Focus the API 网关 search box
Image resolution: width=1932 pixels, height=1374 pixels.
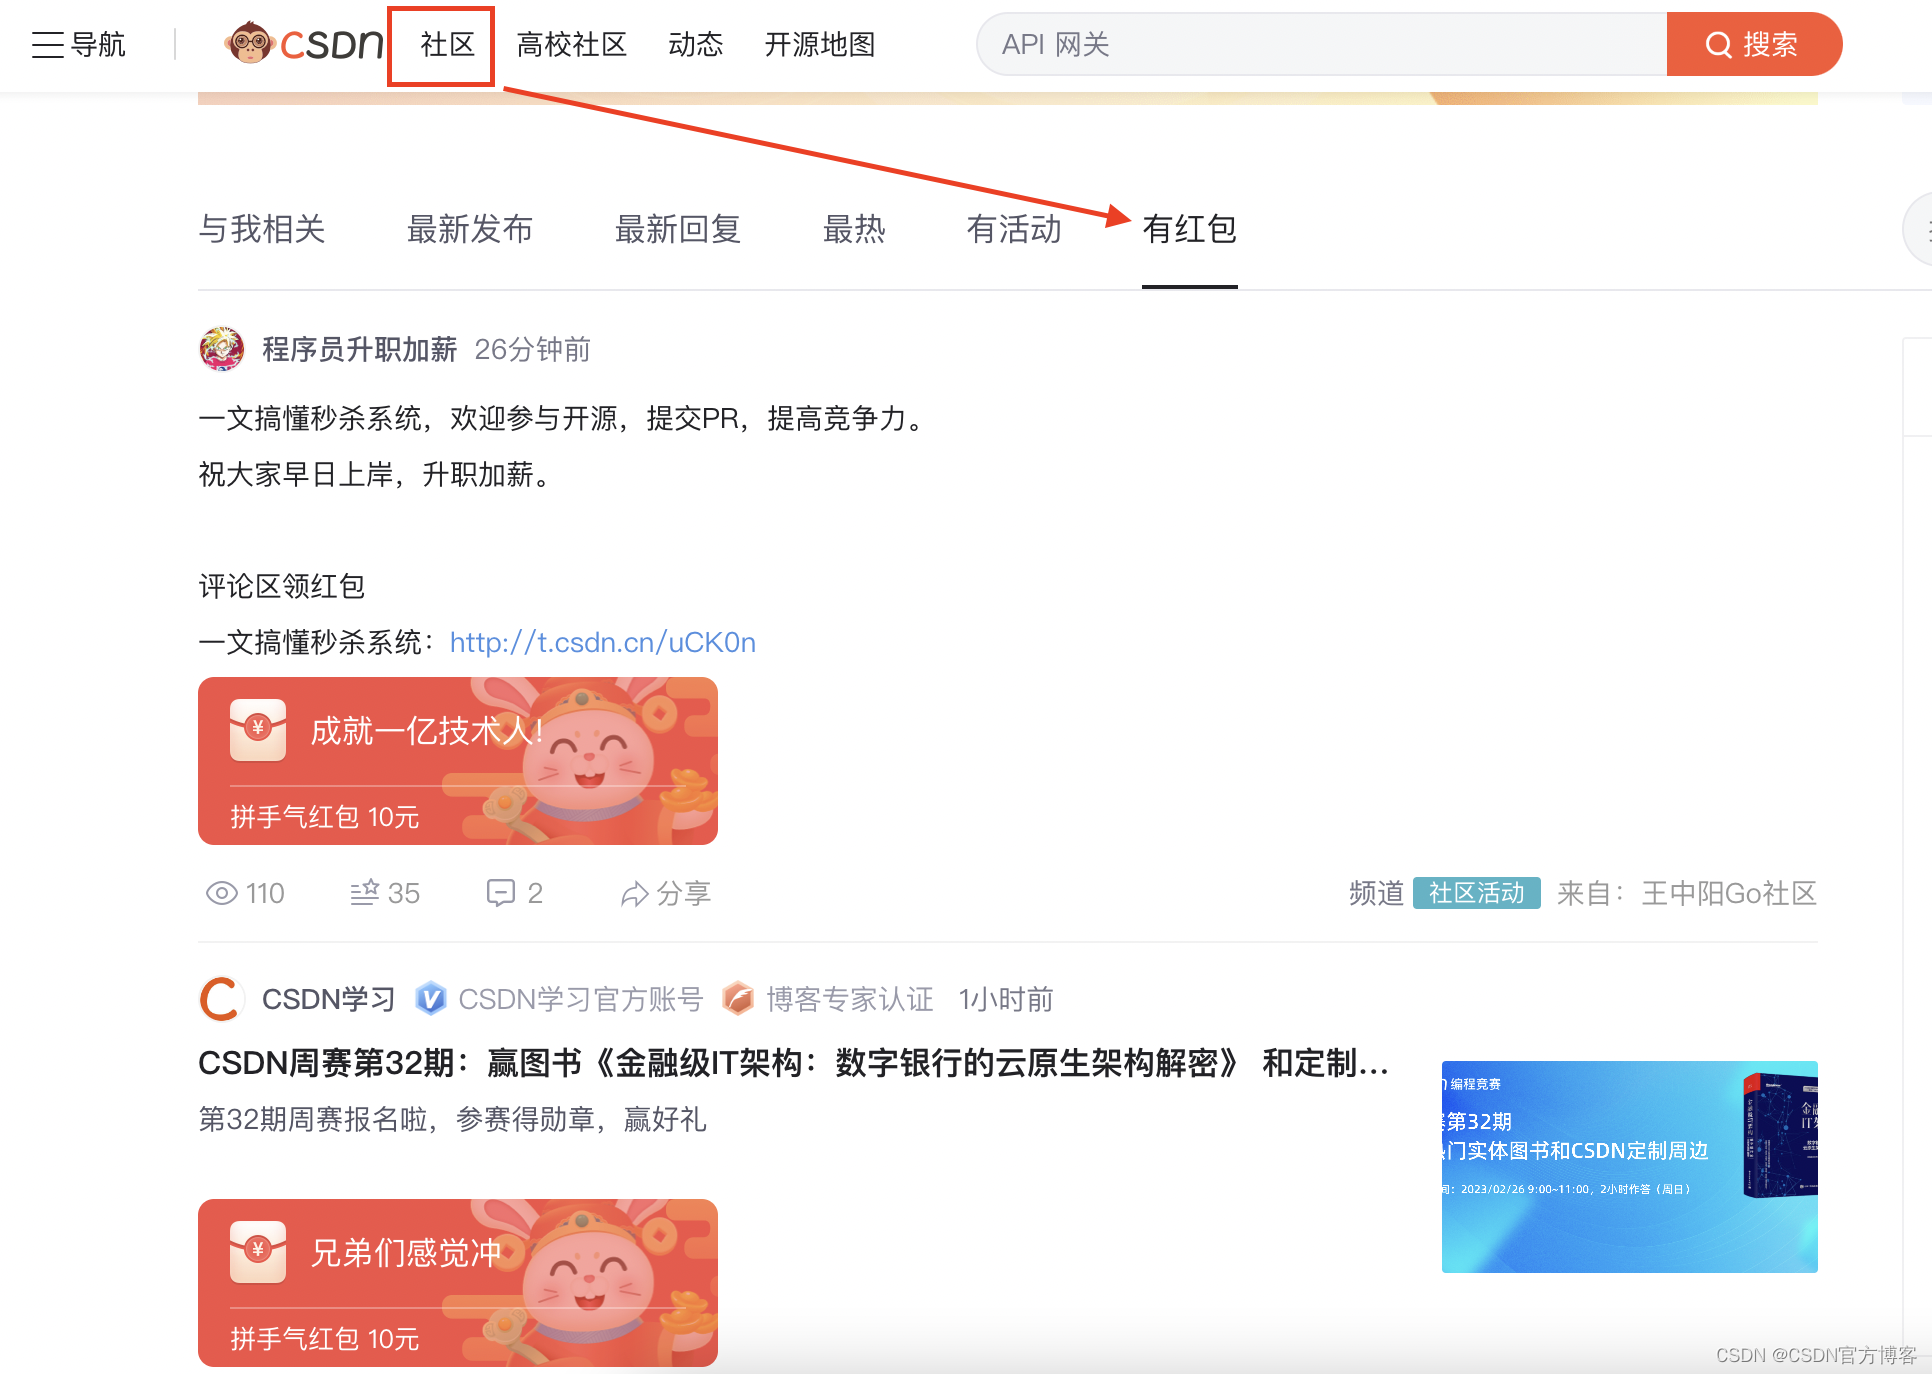coord(1321,44)
